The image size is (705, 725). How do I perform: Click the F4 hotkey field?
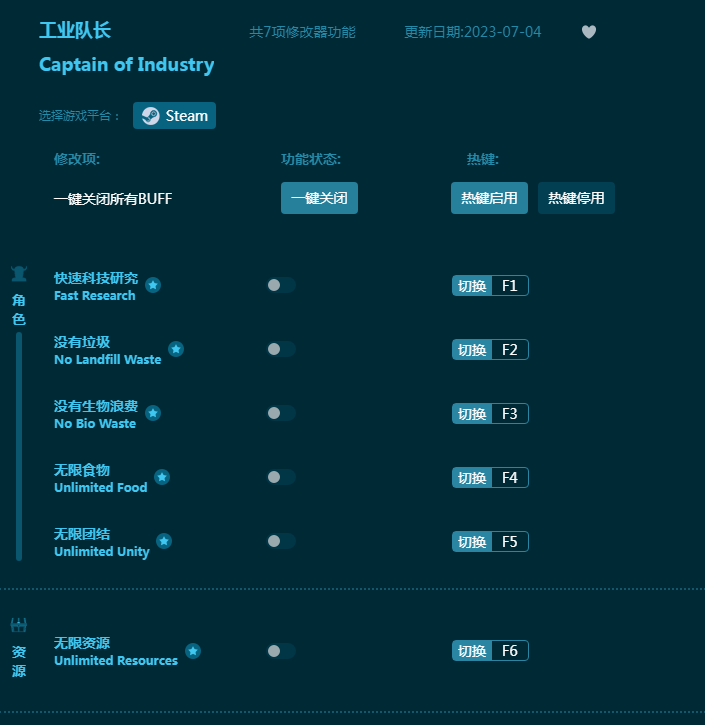tap(510, 478)
